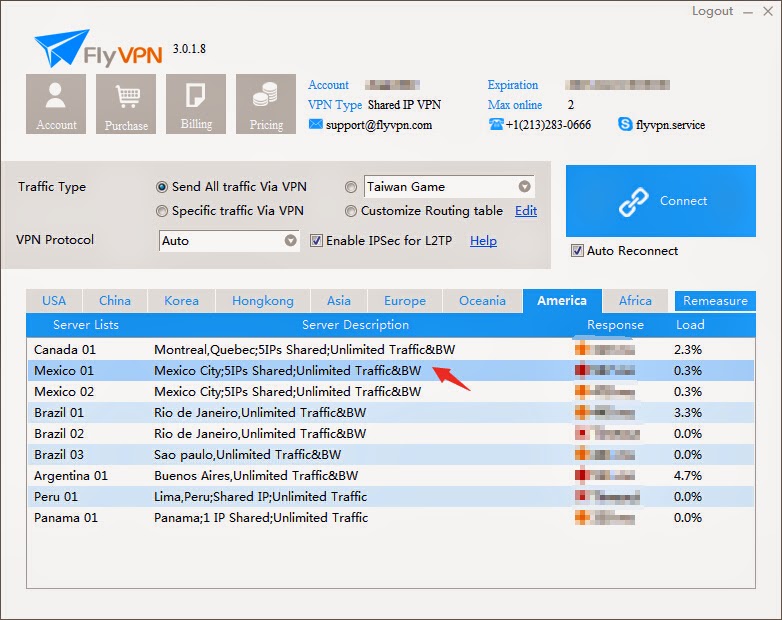Switch to the China server tab
This screenshot has width=782, height=620.
(115, 301)
